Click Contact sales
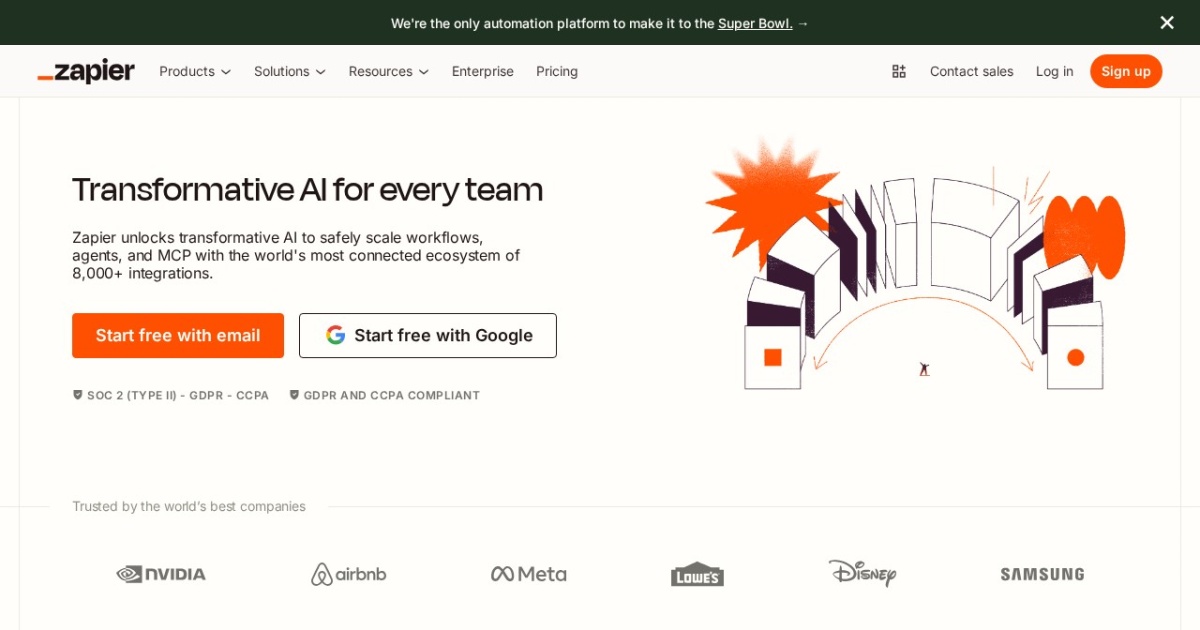This screenshot has height=630, width=1200. (971, 71)
